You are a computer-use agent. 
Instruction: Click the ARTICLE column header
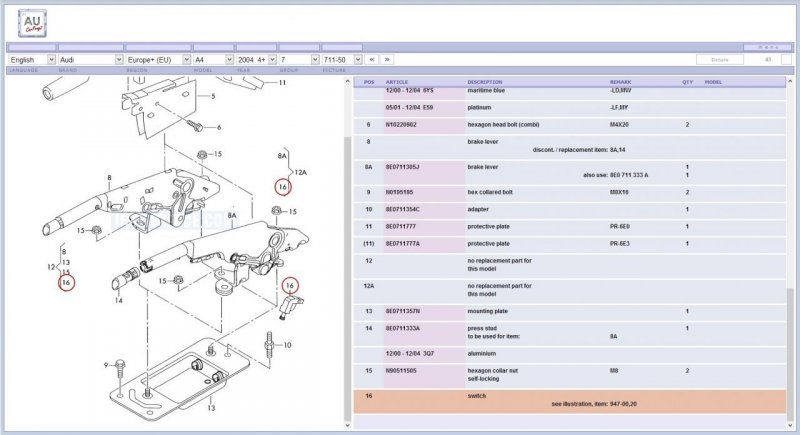pos(397,81)
